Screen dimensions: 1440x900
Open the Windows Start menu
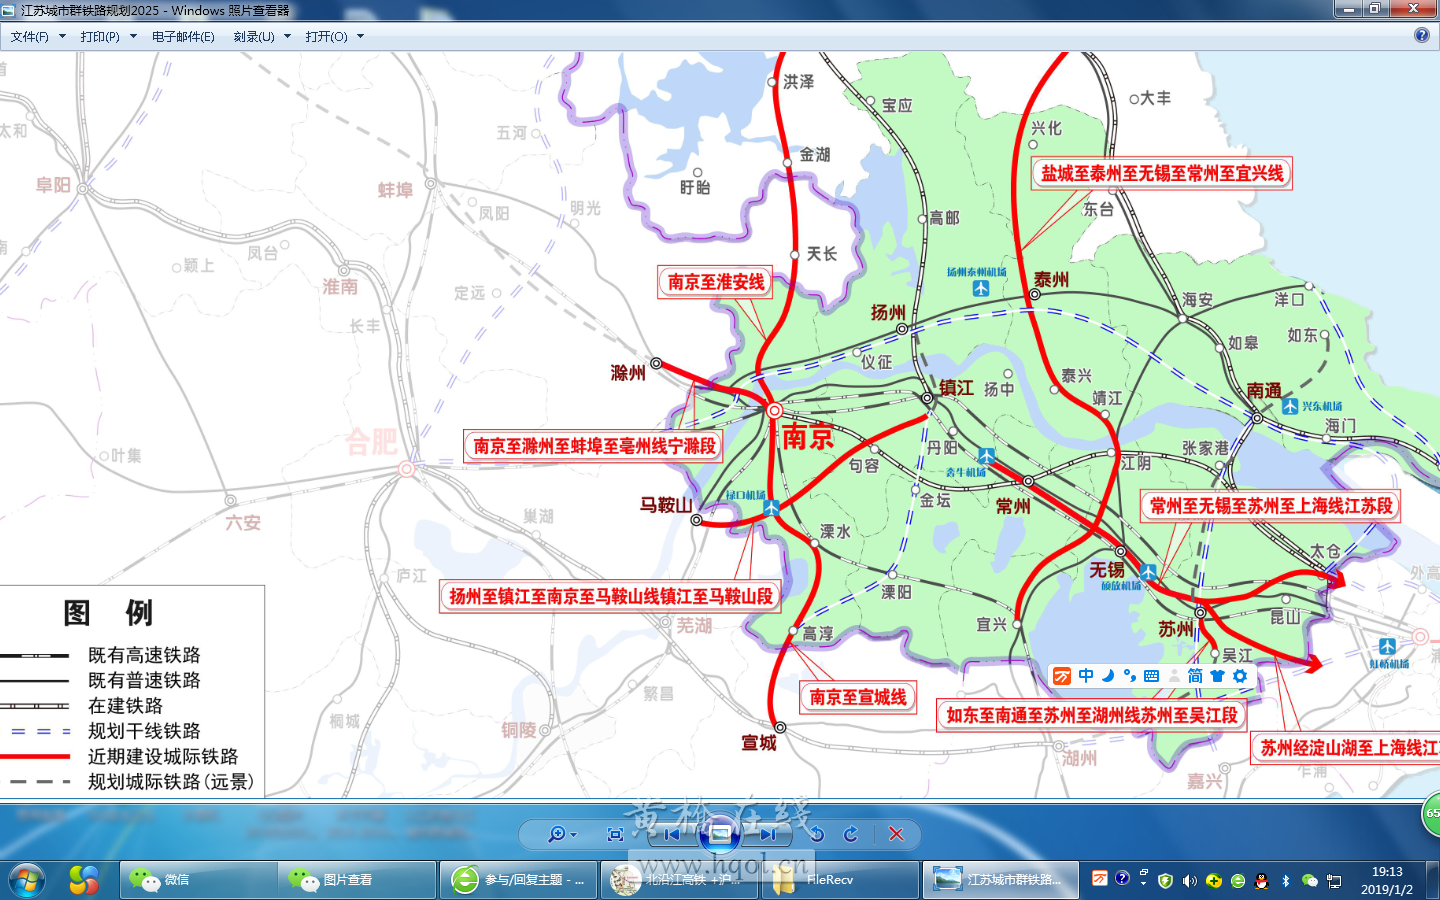coord(27,880)
